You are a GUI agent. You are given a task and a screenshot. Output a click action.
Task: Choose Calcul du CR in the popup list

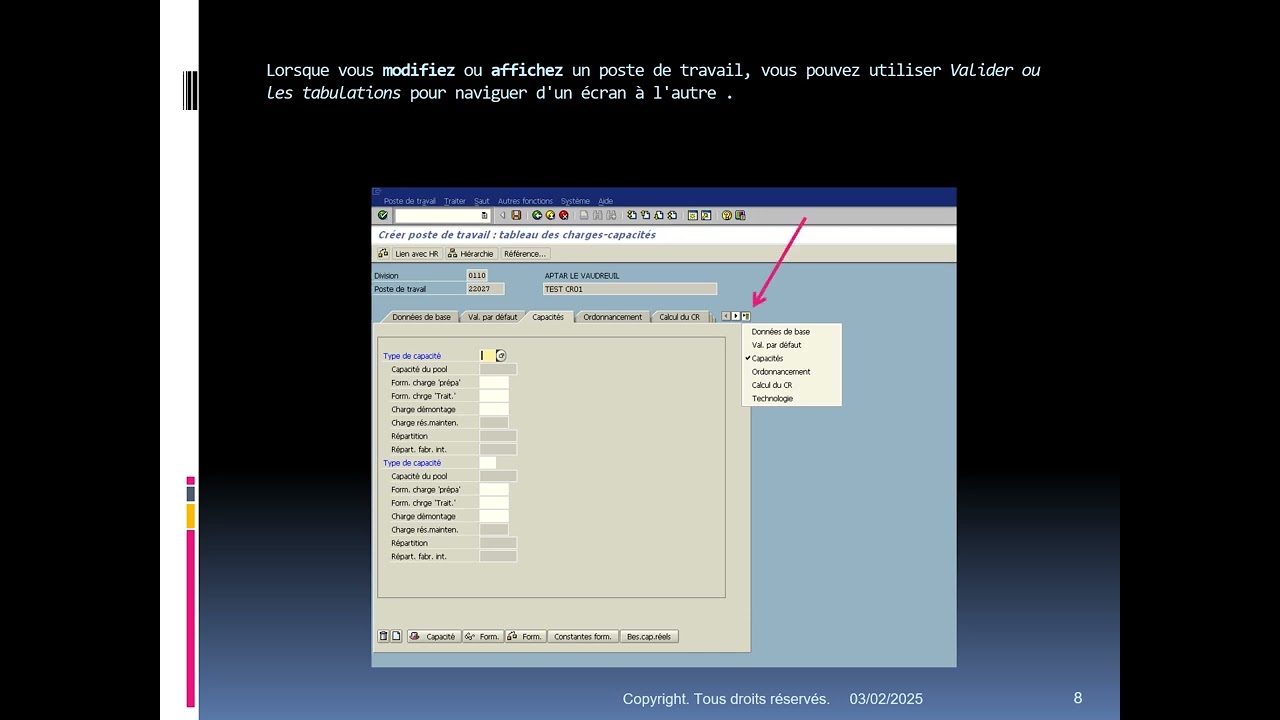pyautogui.click(x=791, y=385)
